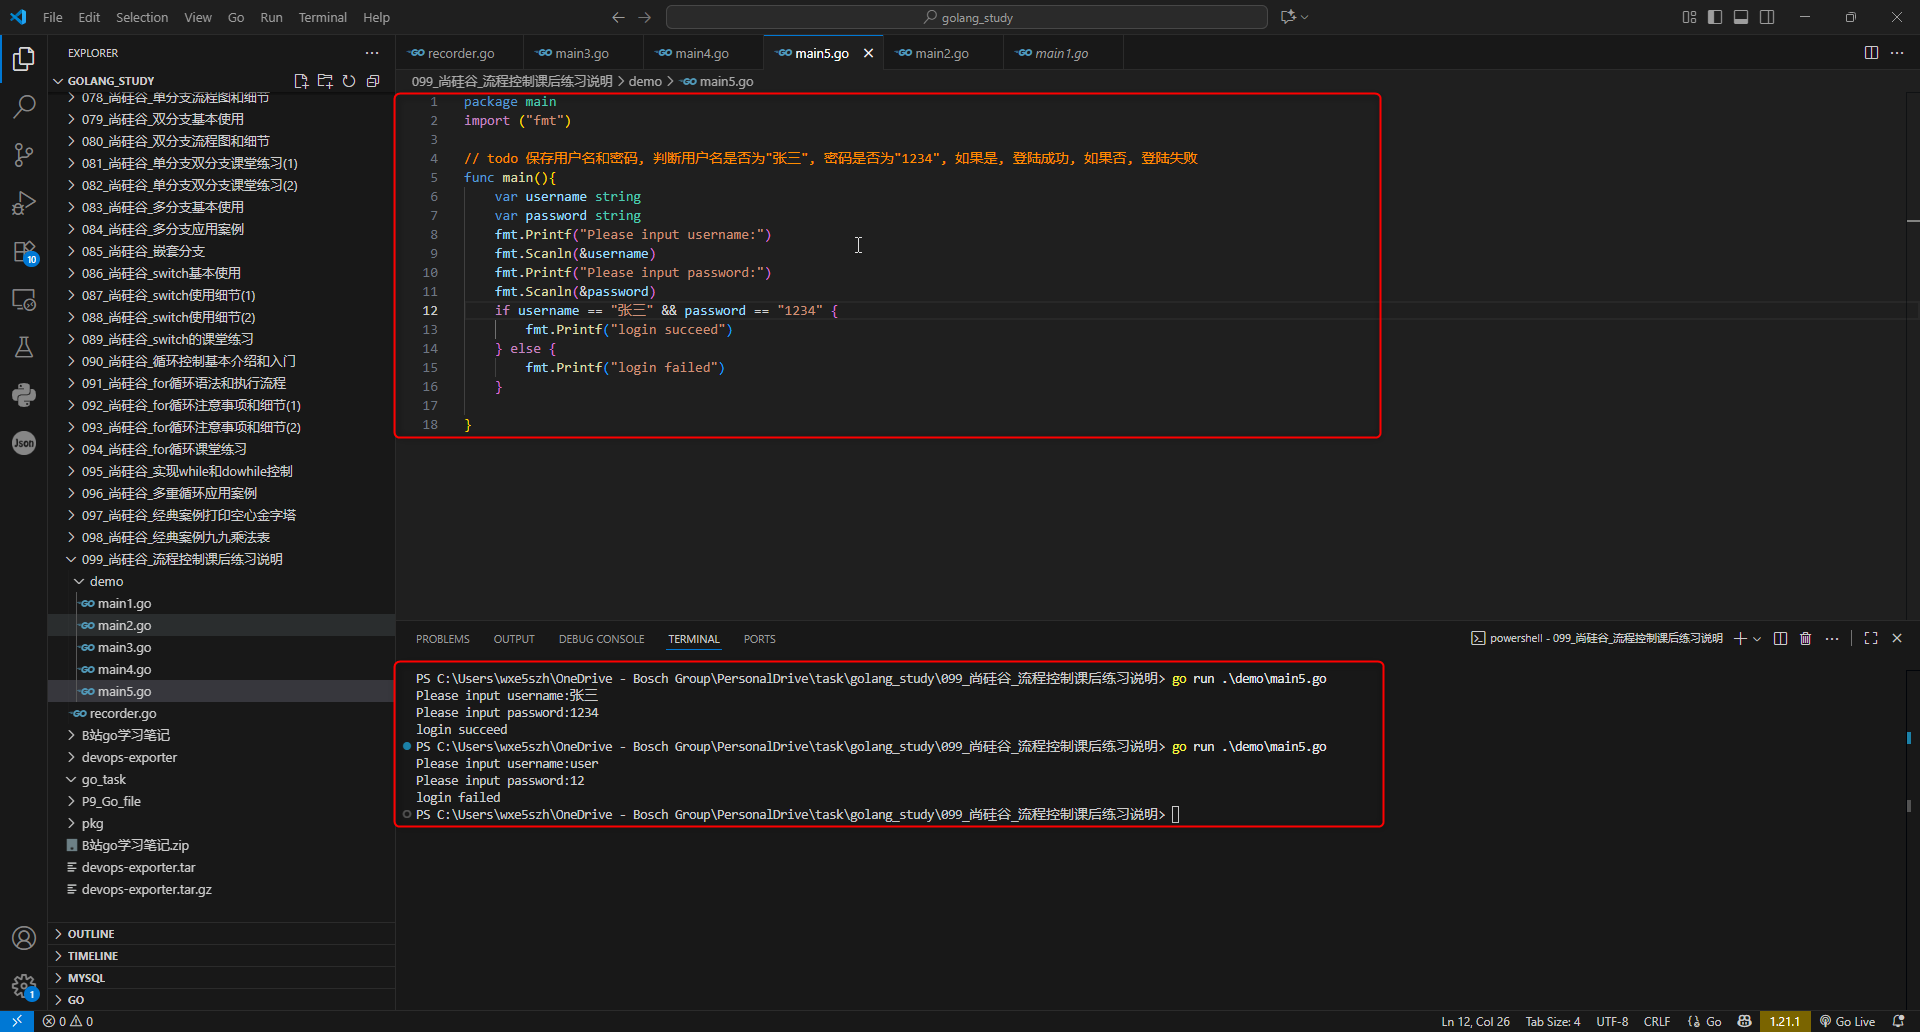Open the File menu

point(53,17)
